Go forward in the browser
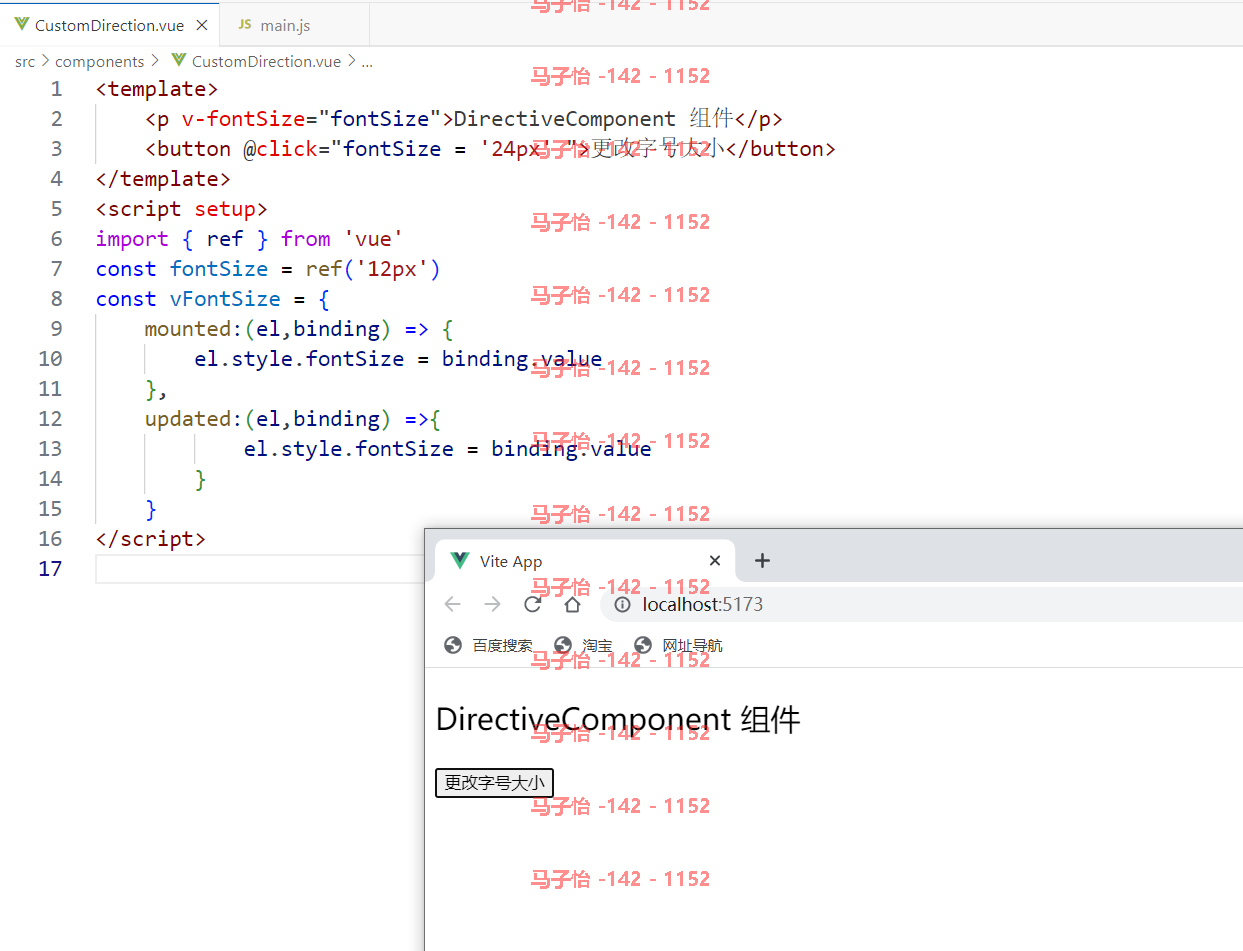This screenshot has height=951, width=1243. [493, 604]
